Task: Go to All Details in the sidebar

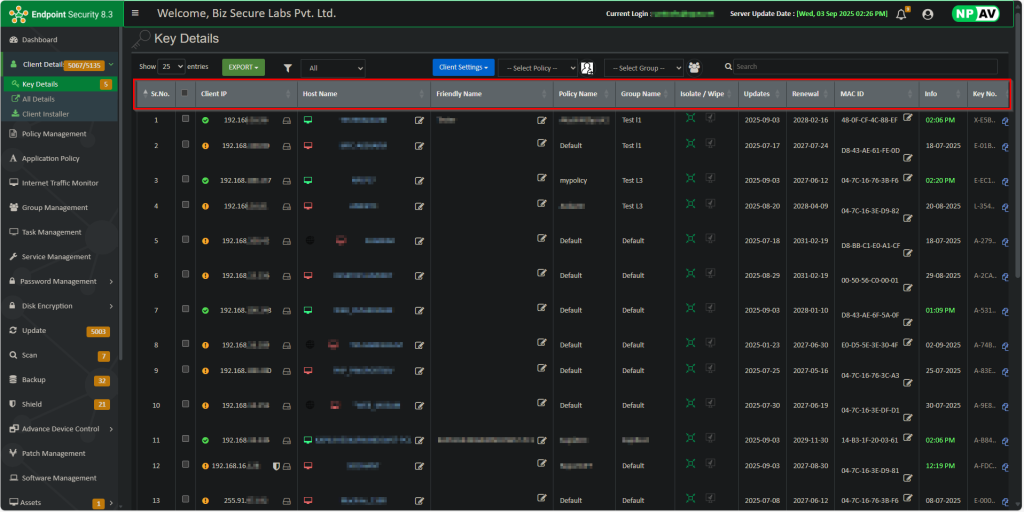Action: [38, 99]
